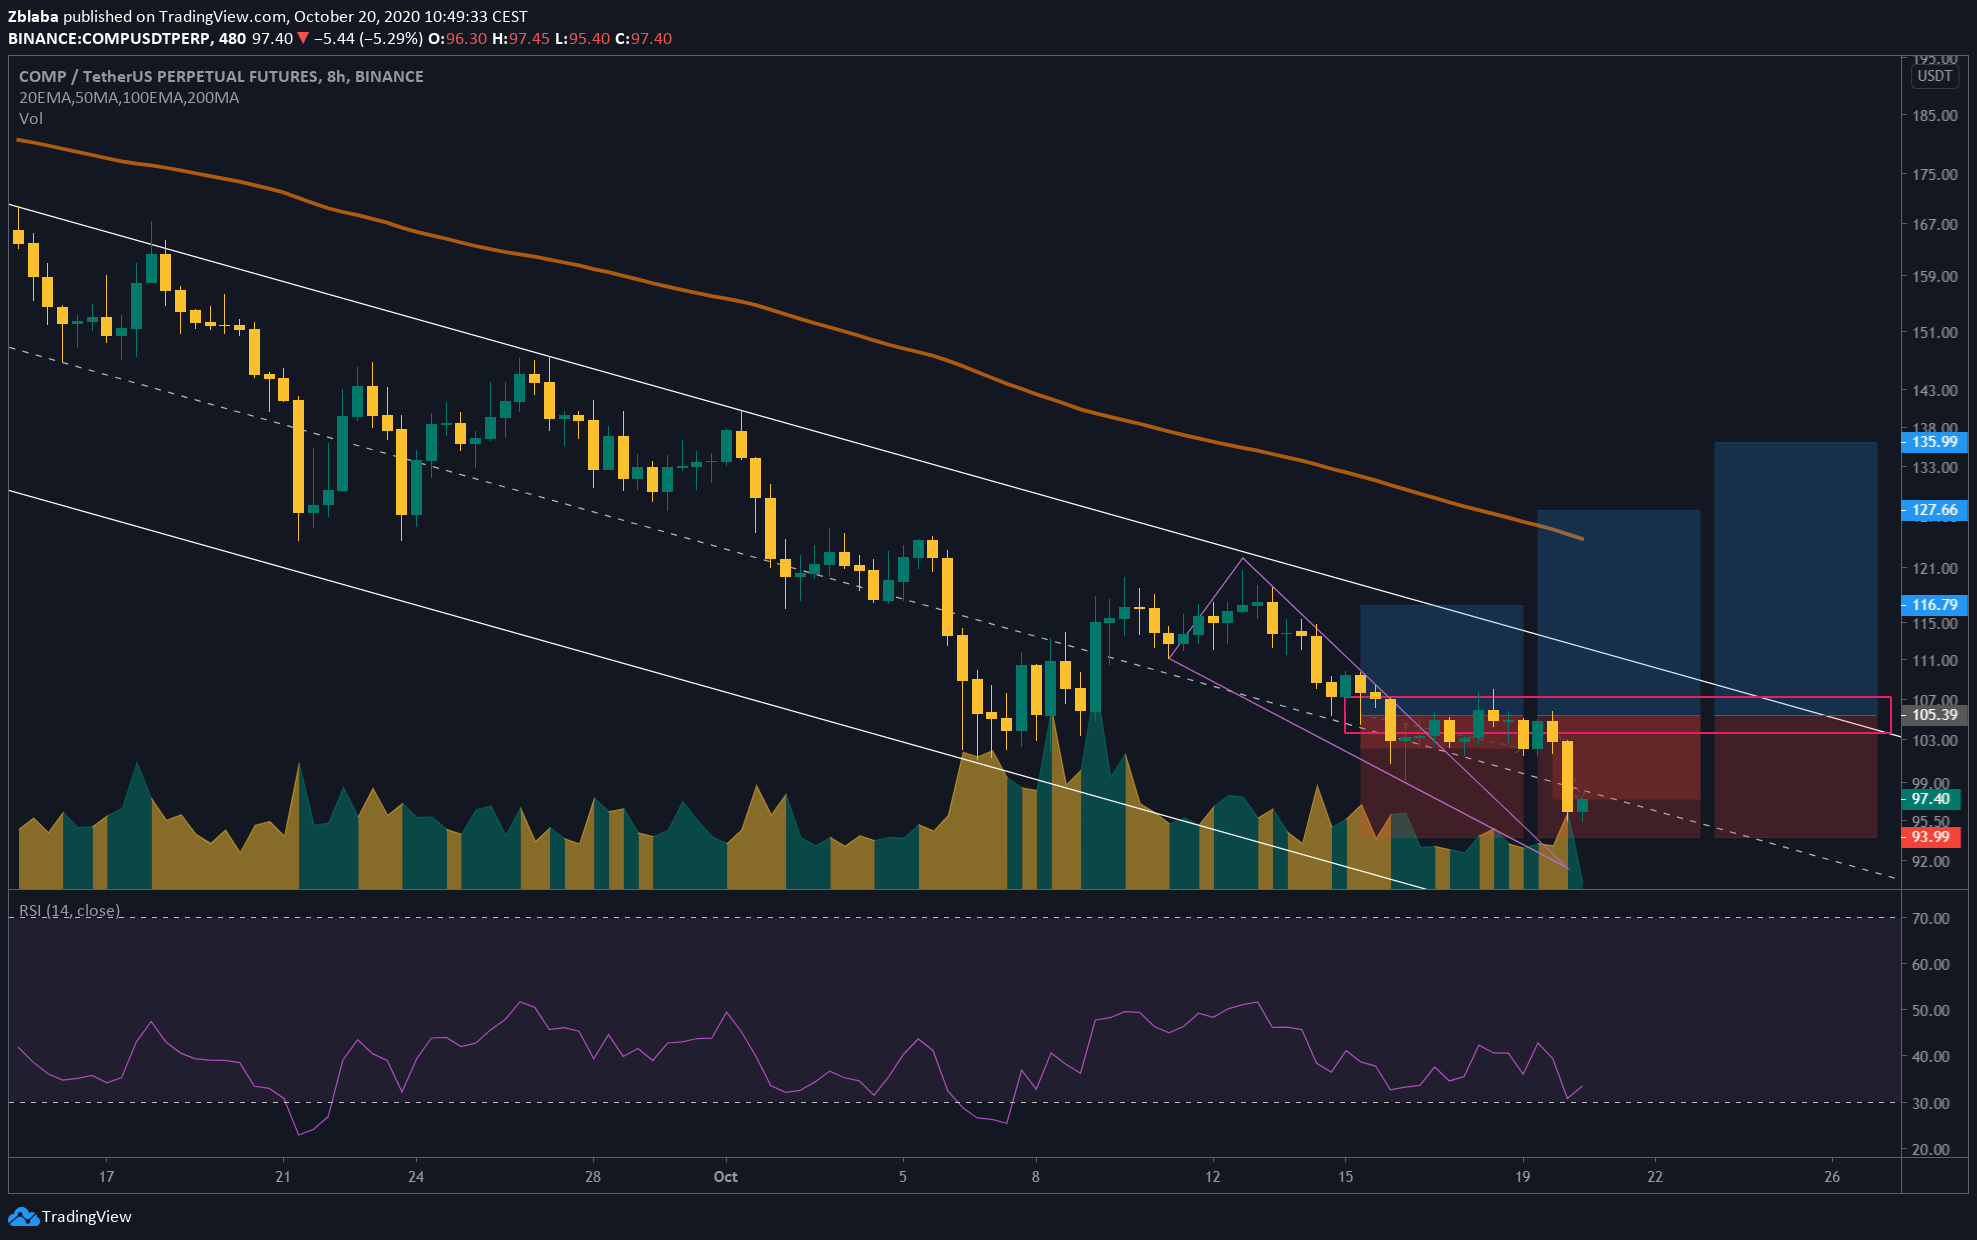Select the pink horizontal resistance rectangle

click(1617, 715)
